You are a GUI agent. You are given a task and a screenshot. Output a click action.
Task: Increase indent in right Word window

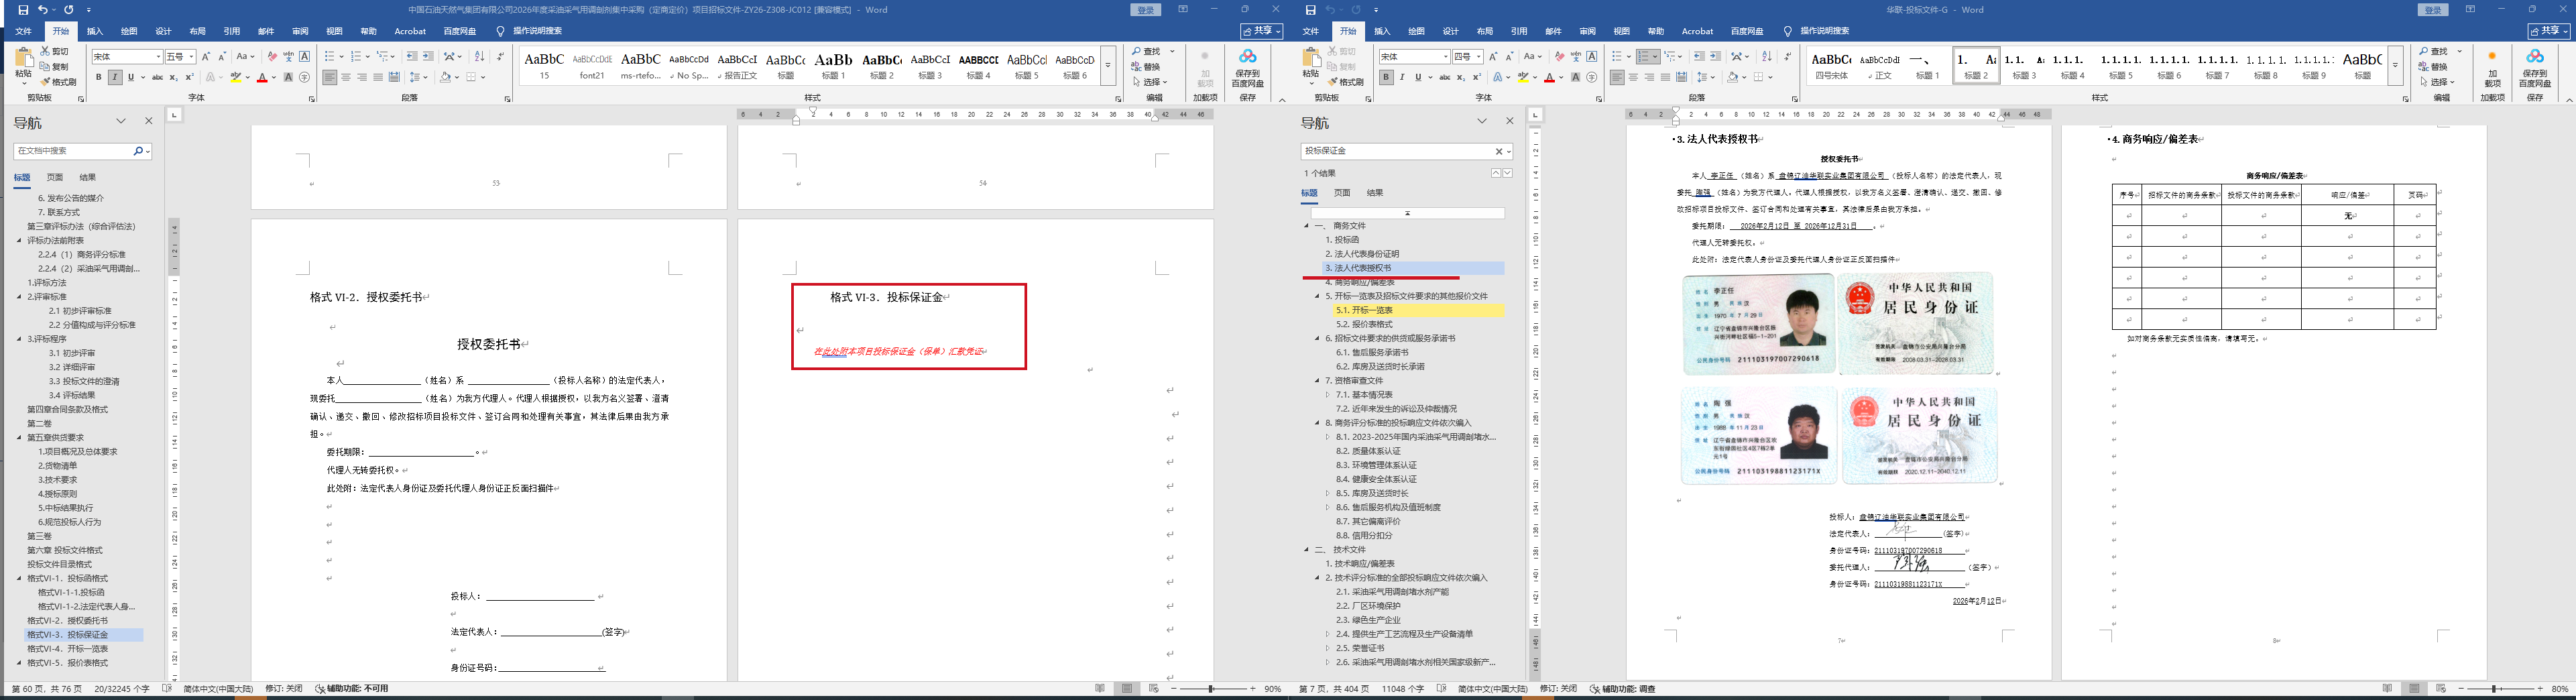pyautogui.click(x=1716, y=57)
